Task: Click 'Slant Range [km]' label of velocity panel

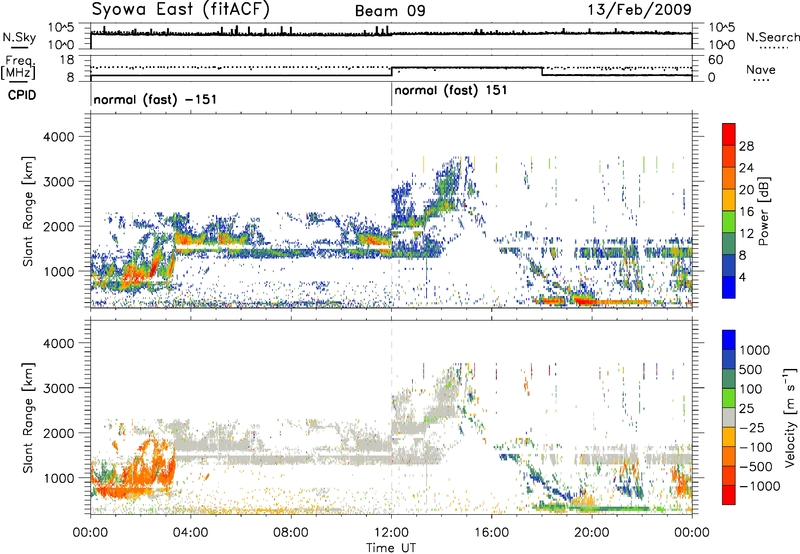Action: point(28,418)
